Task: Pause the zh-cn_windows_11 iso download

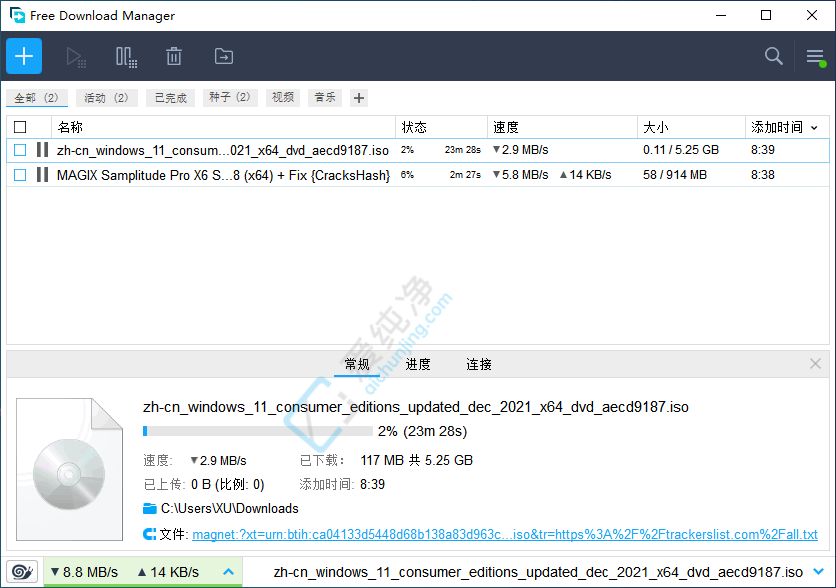Action: 43,150
